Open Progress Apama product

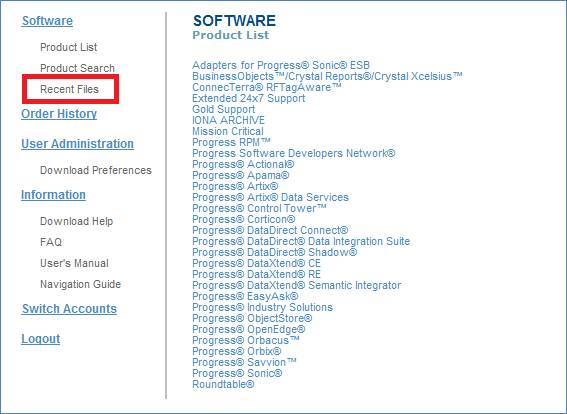(x=241, y=175)
